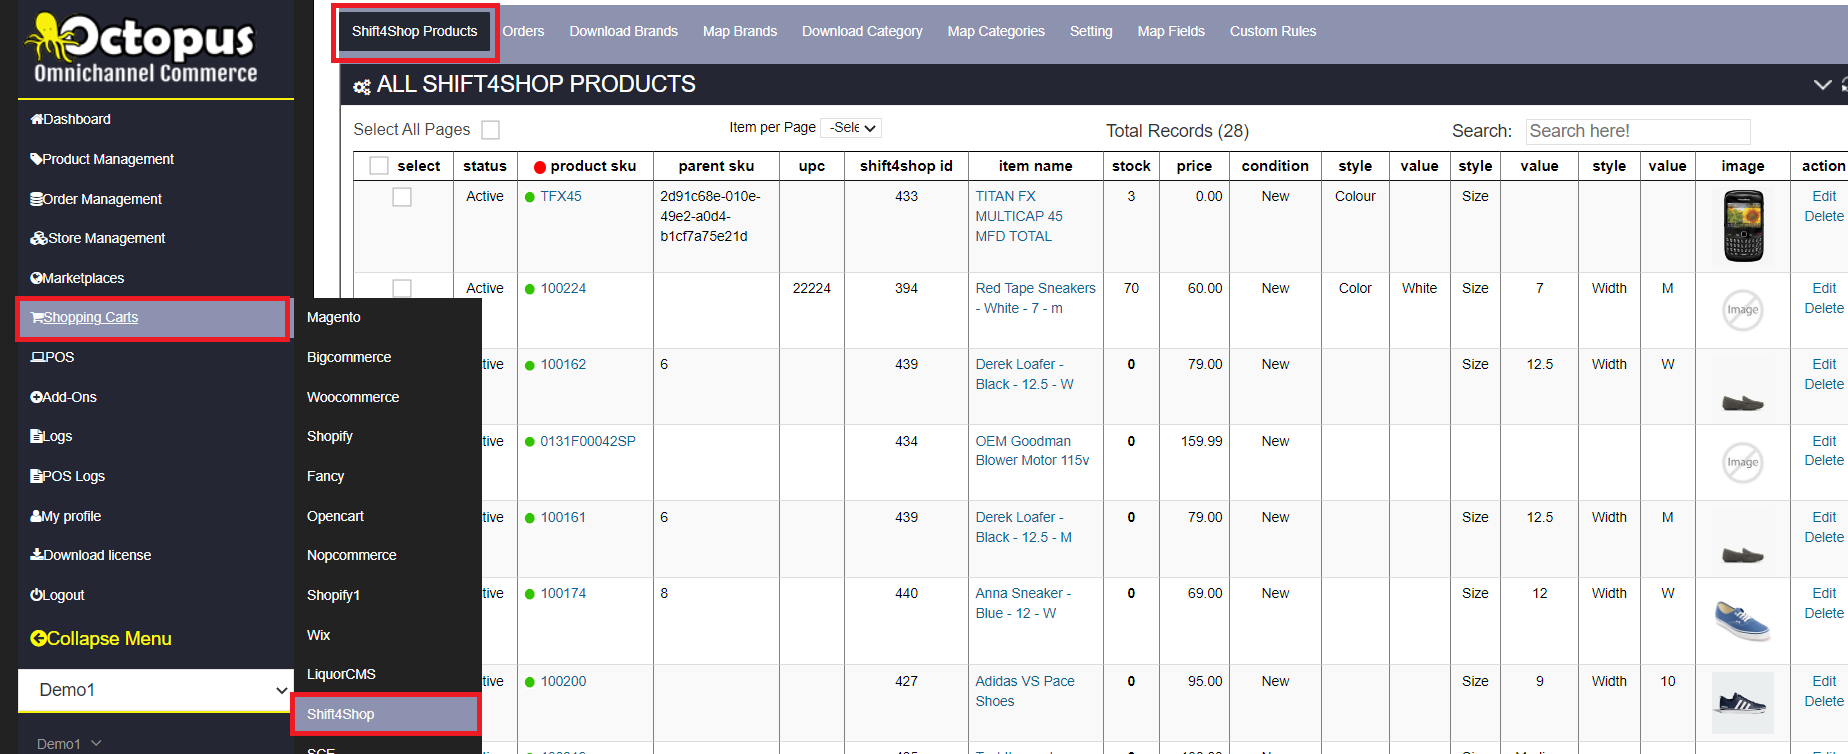Open loafer image for Derek Loafer 12.5 M
1848x754 pixels.
coord(1742,554)
